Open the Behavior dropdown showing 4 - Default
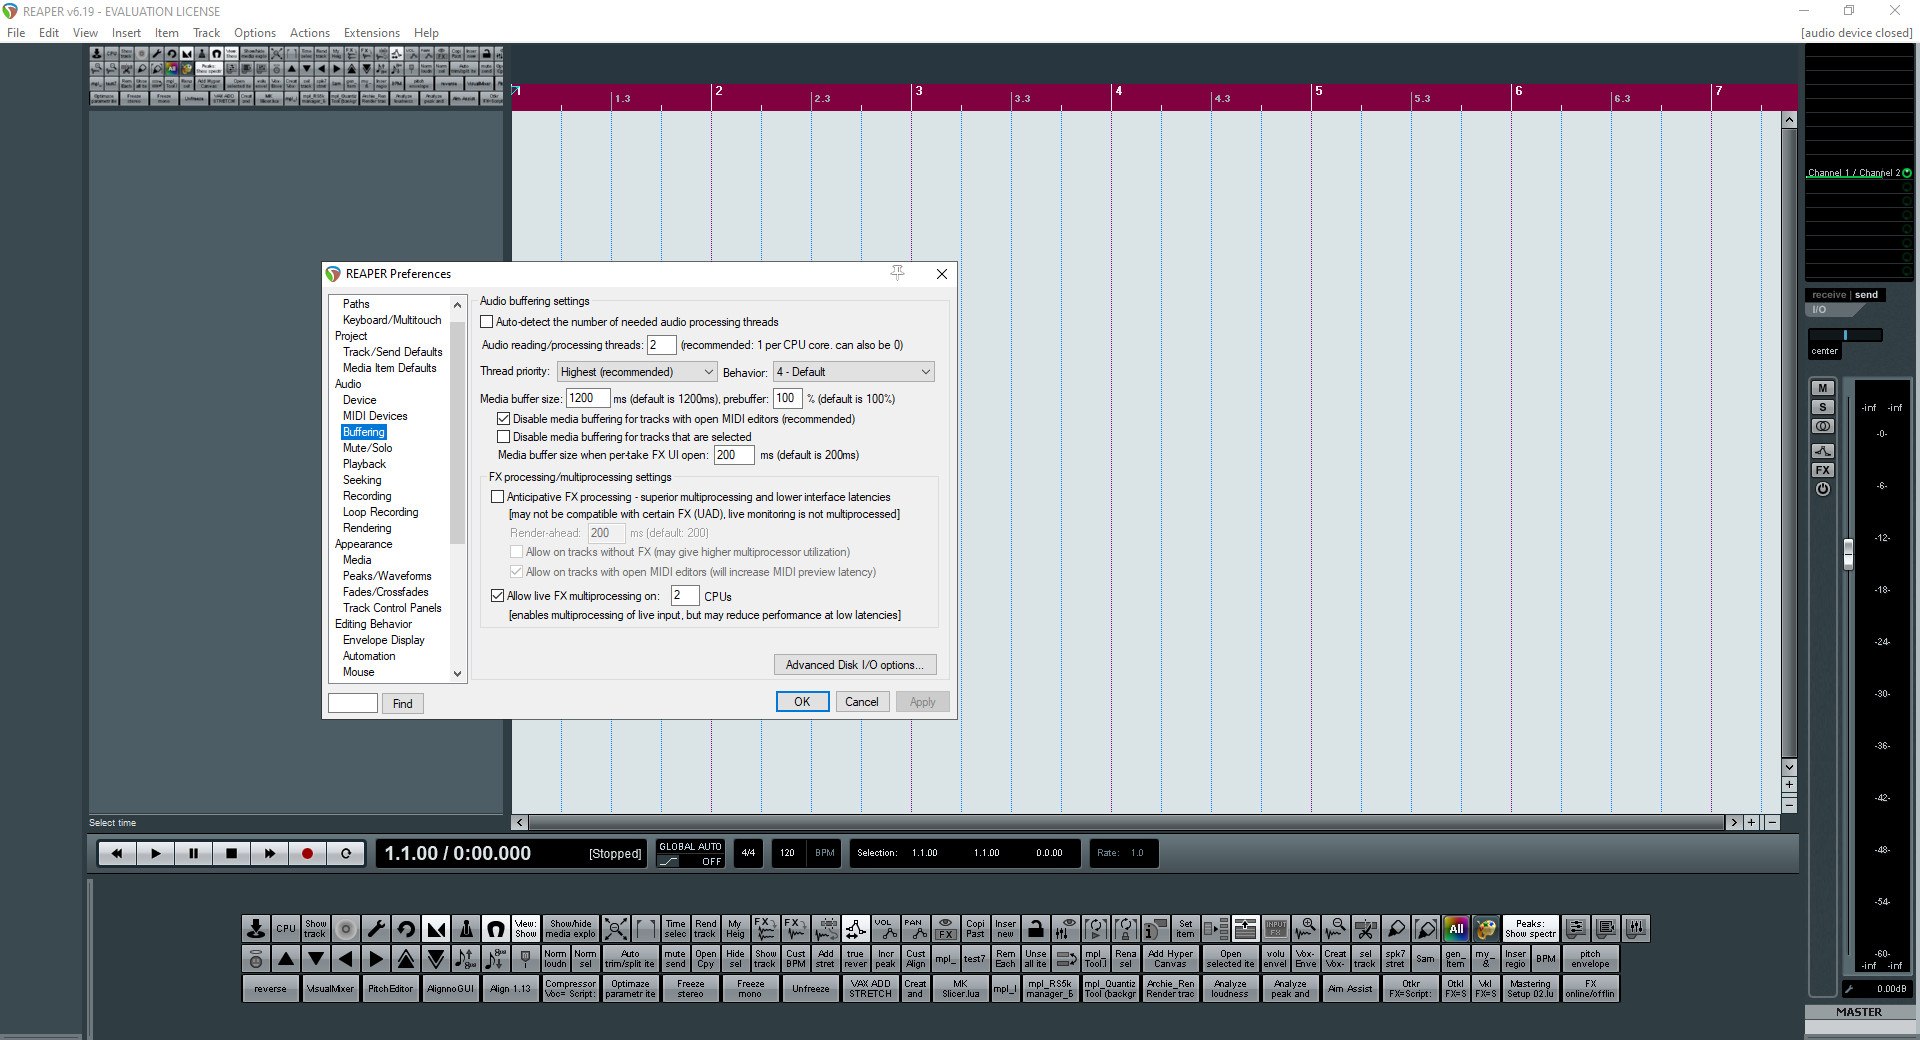Image resolution: width=1920 pixels, height=1040 pixels. click(854, 372)
